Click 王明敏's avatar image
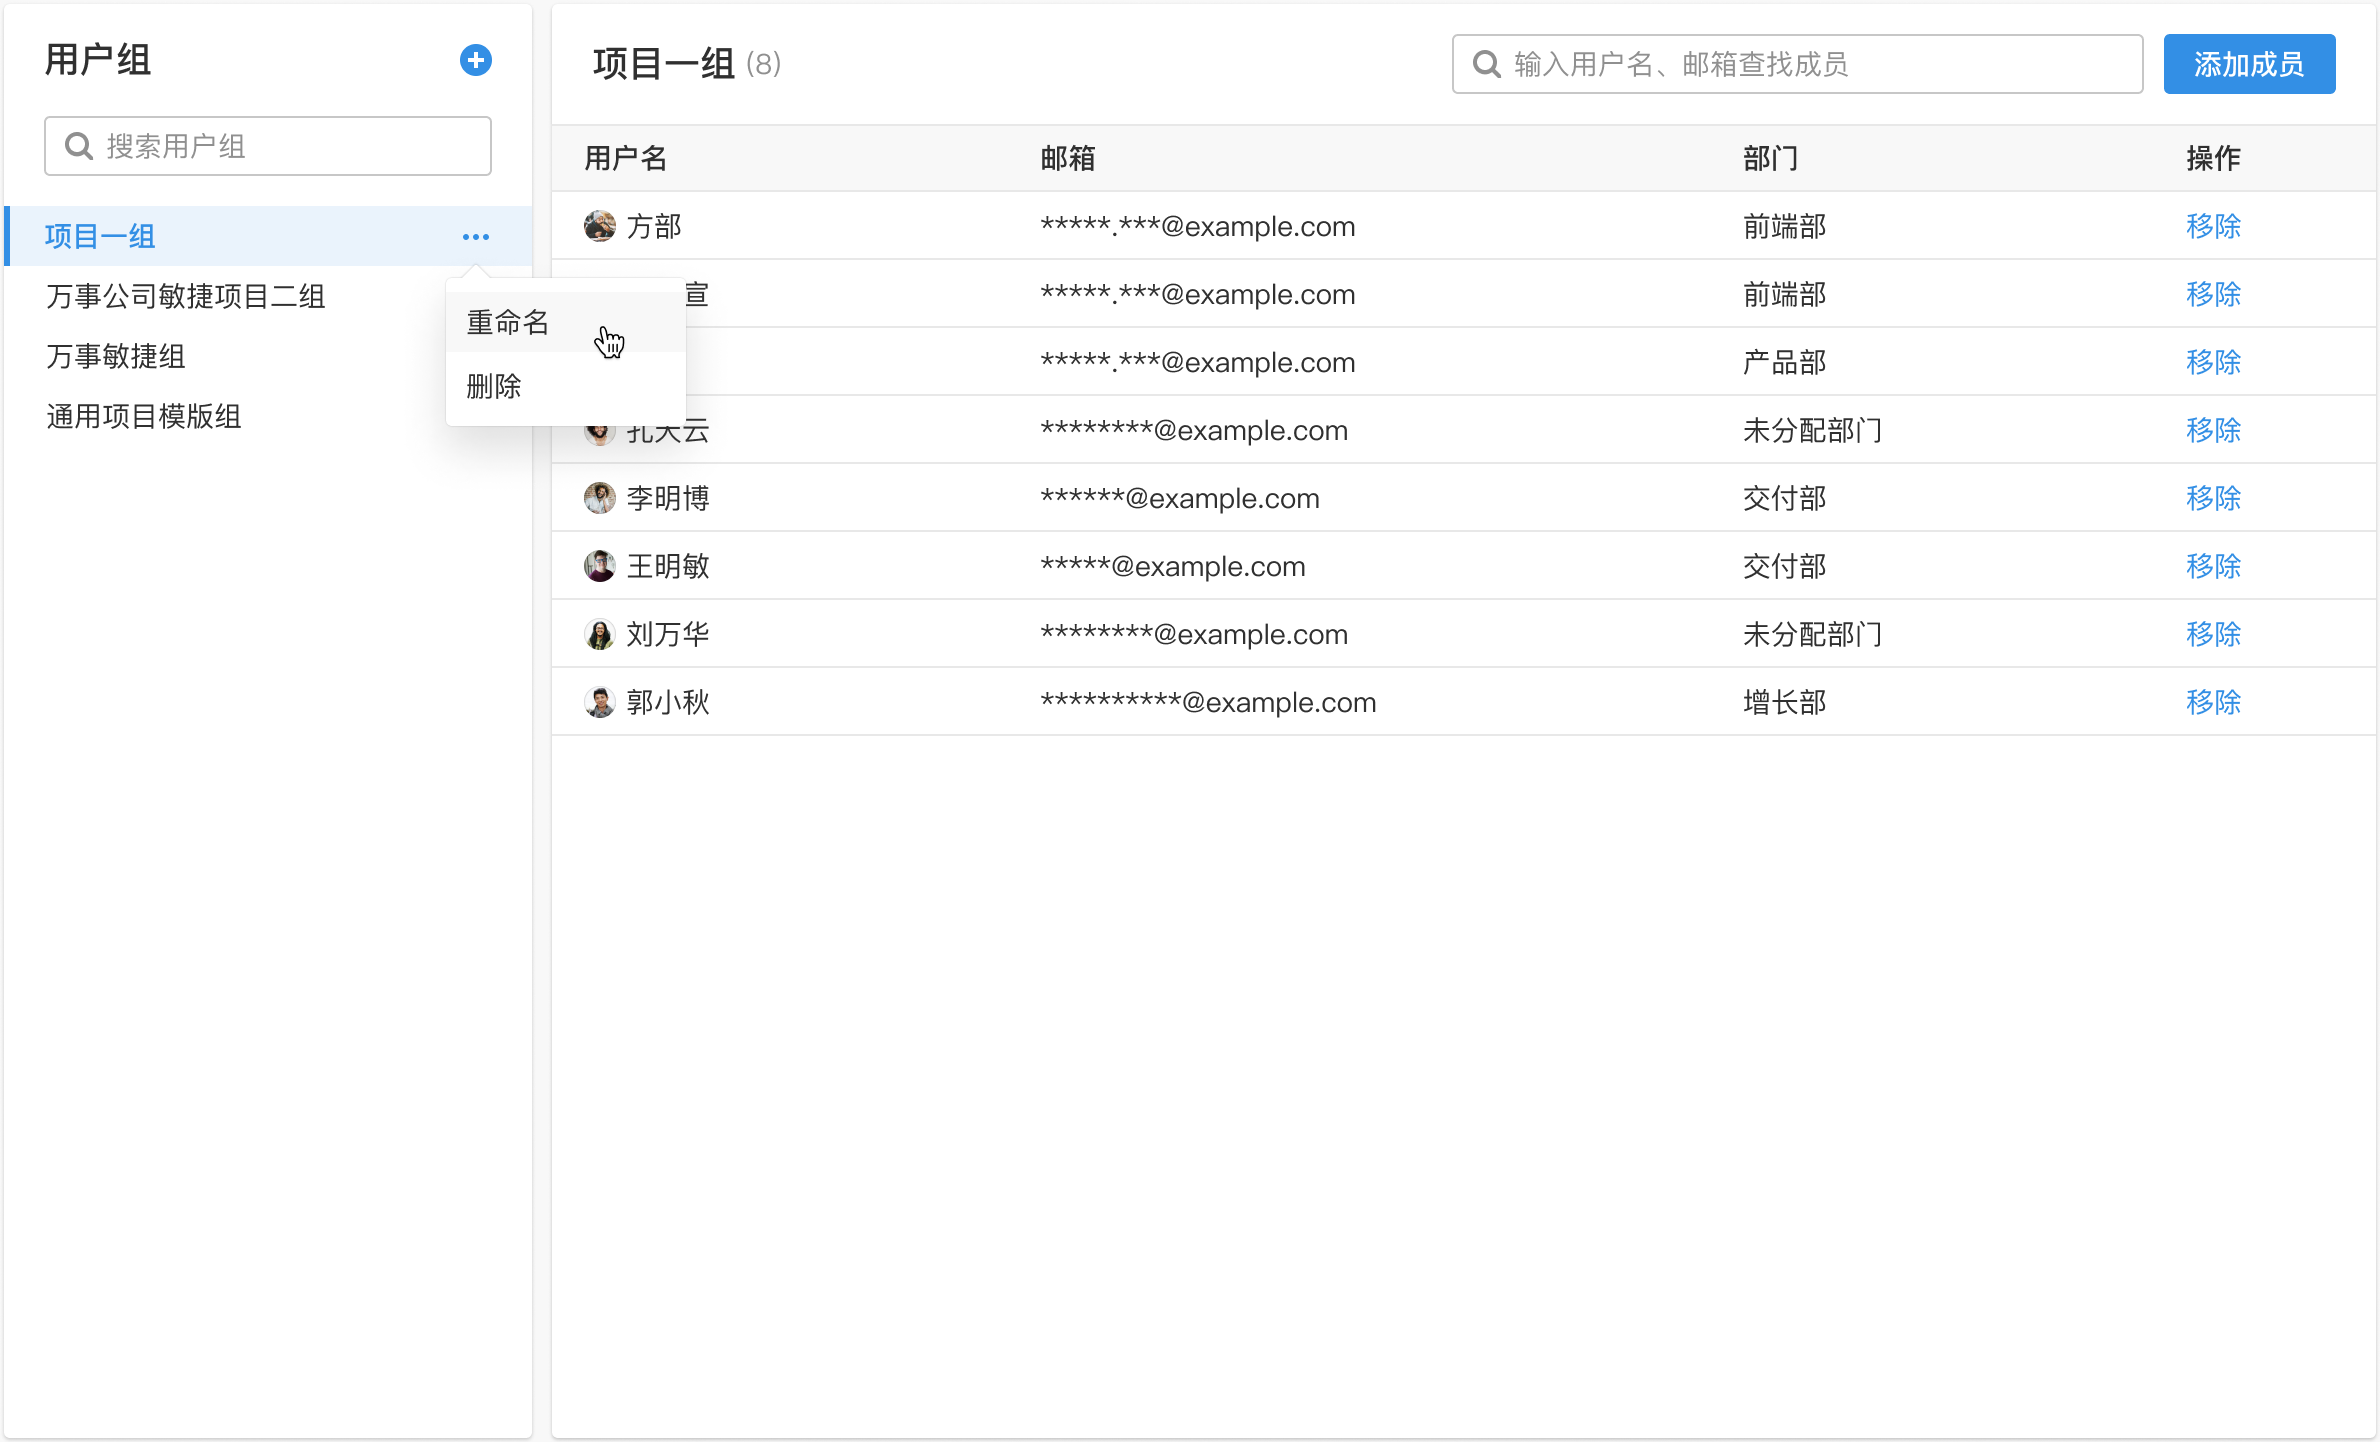Image resolution: width=2380 pixels, height=1442 pixels. (x=600, y=566)
